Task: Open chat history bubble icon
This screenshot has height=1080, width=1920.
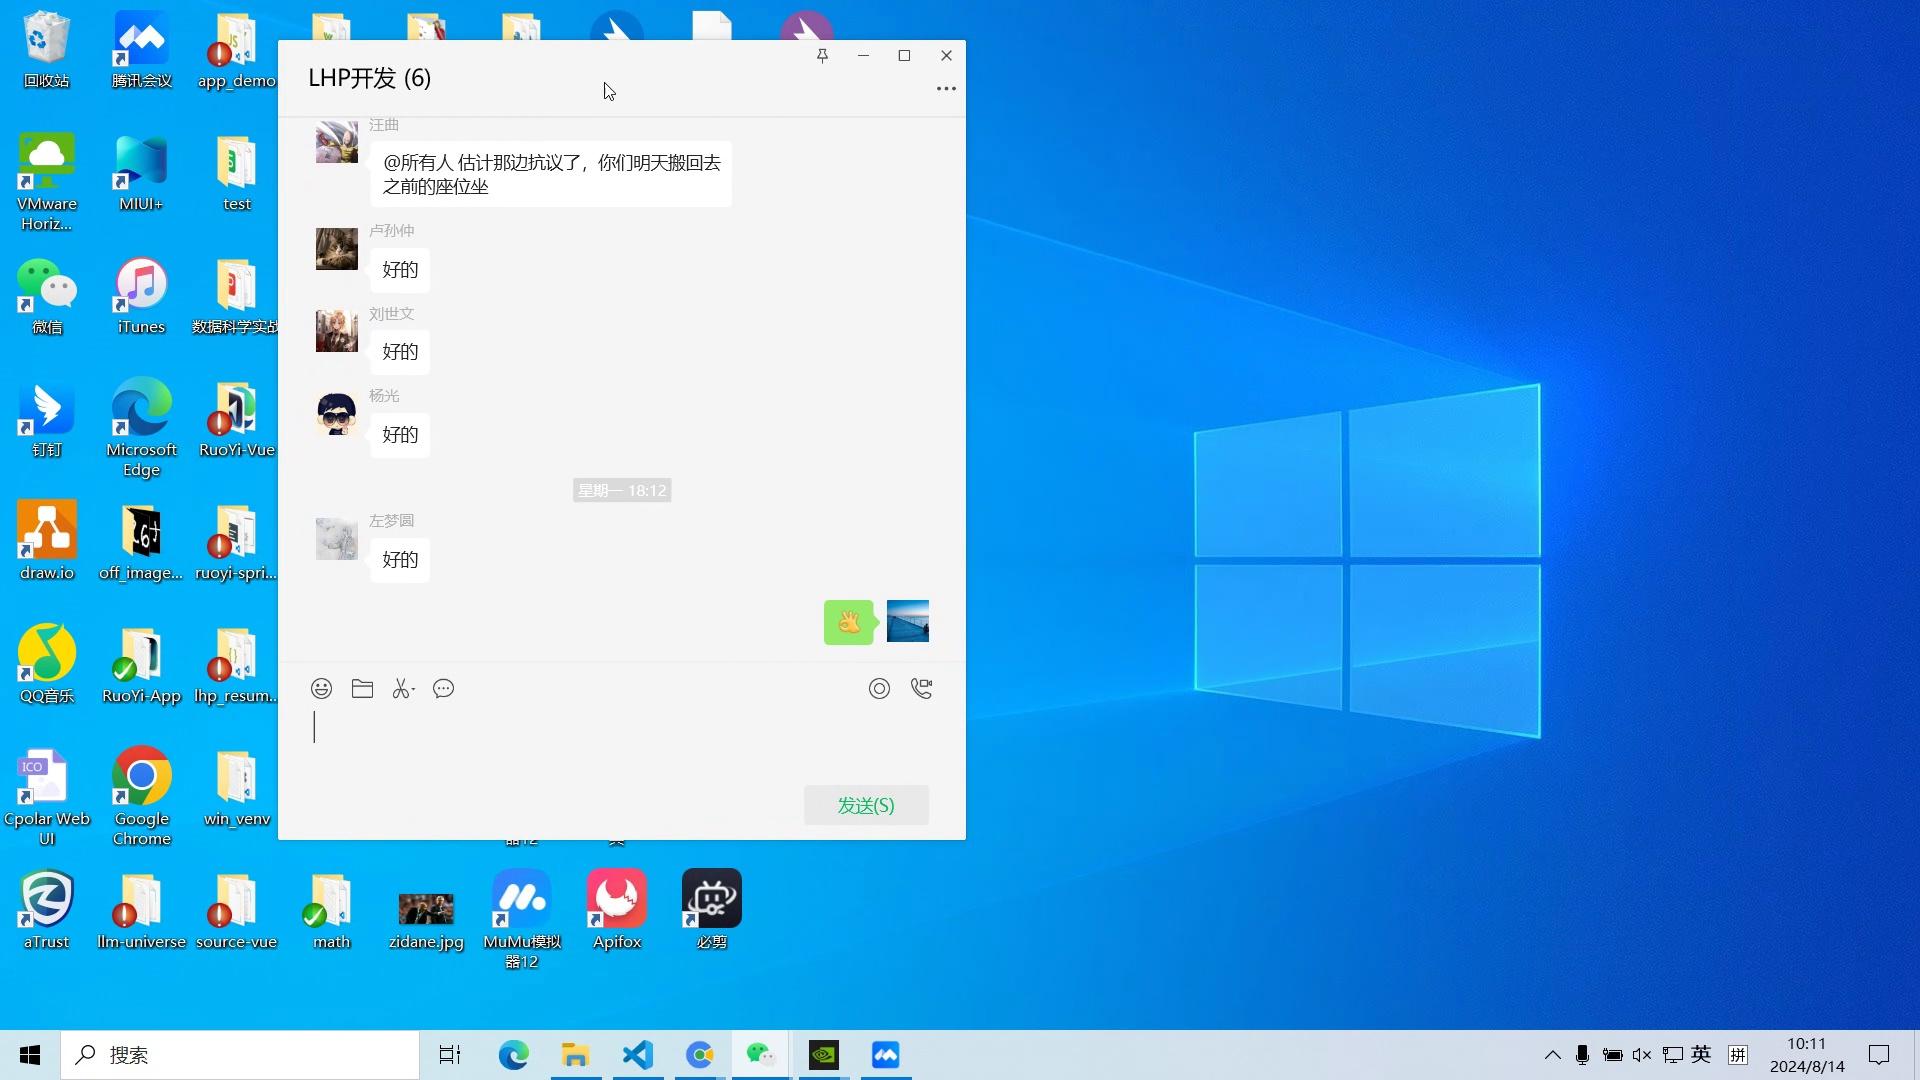Action: (444, 688)
